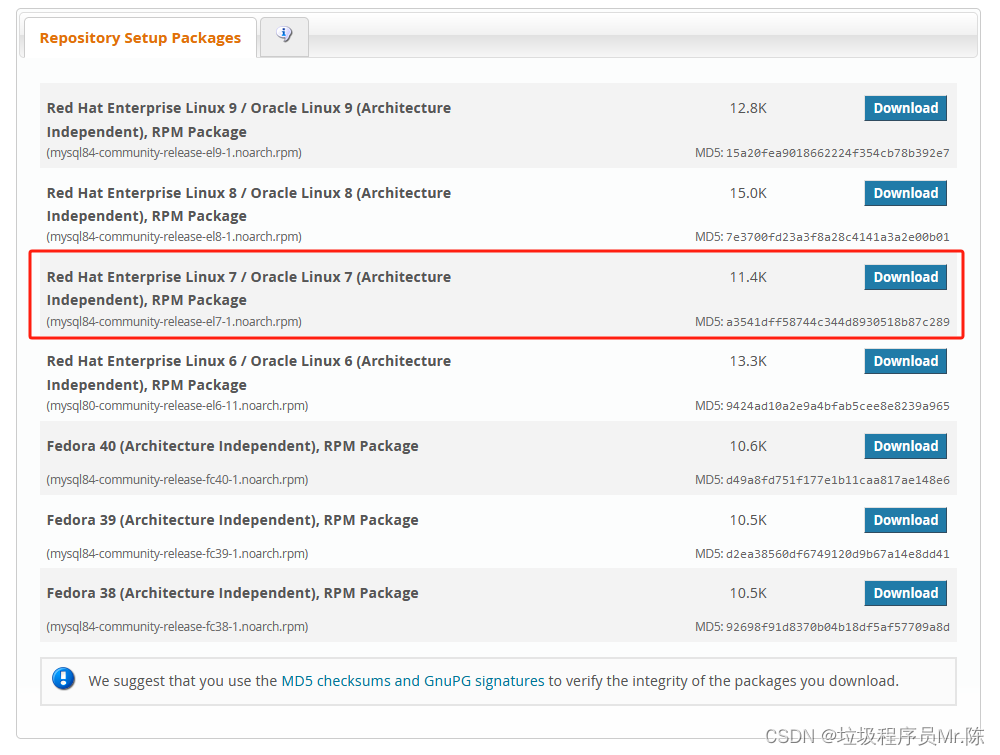Click the 11.4K file size value
Image resolution: width=1000 pixels, height=755 pixels.
pos(748,277)
